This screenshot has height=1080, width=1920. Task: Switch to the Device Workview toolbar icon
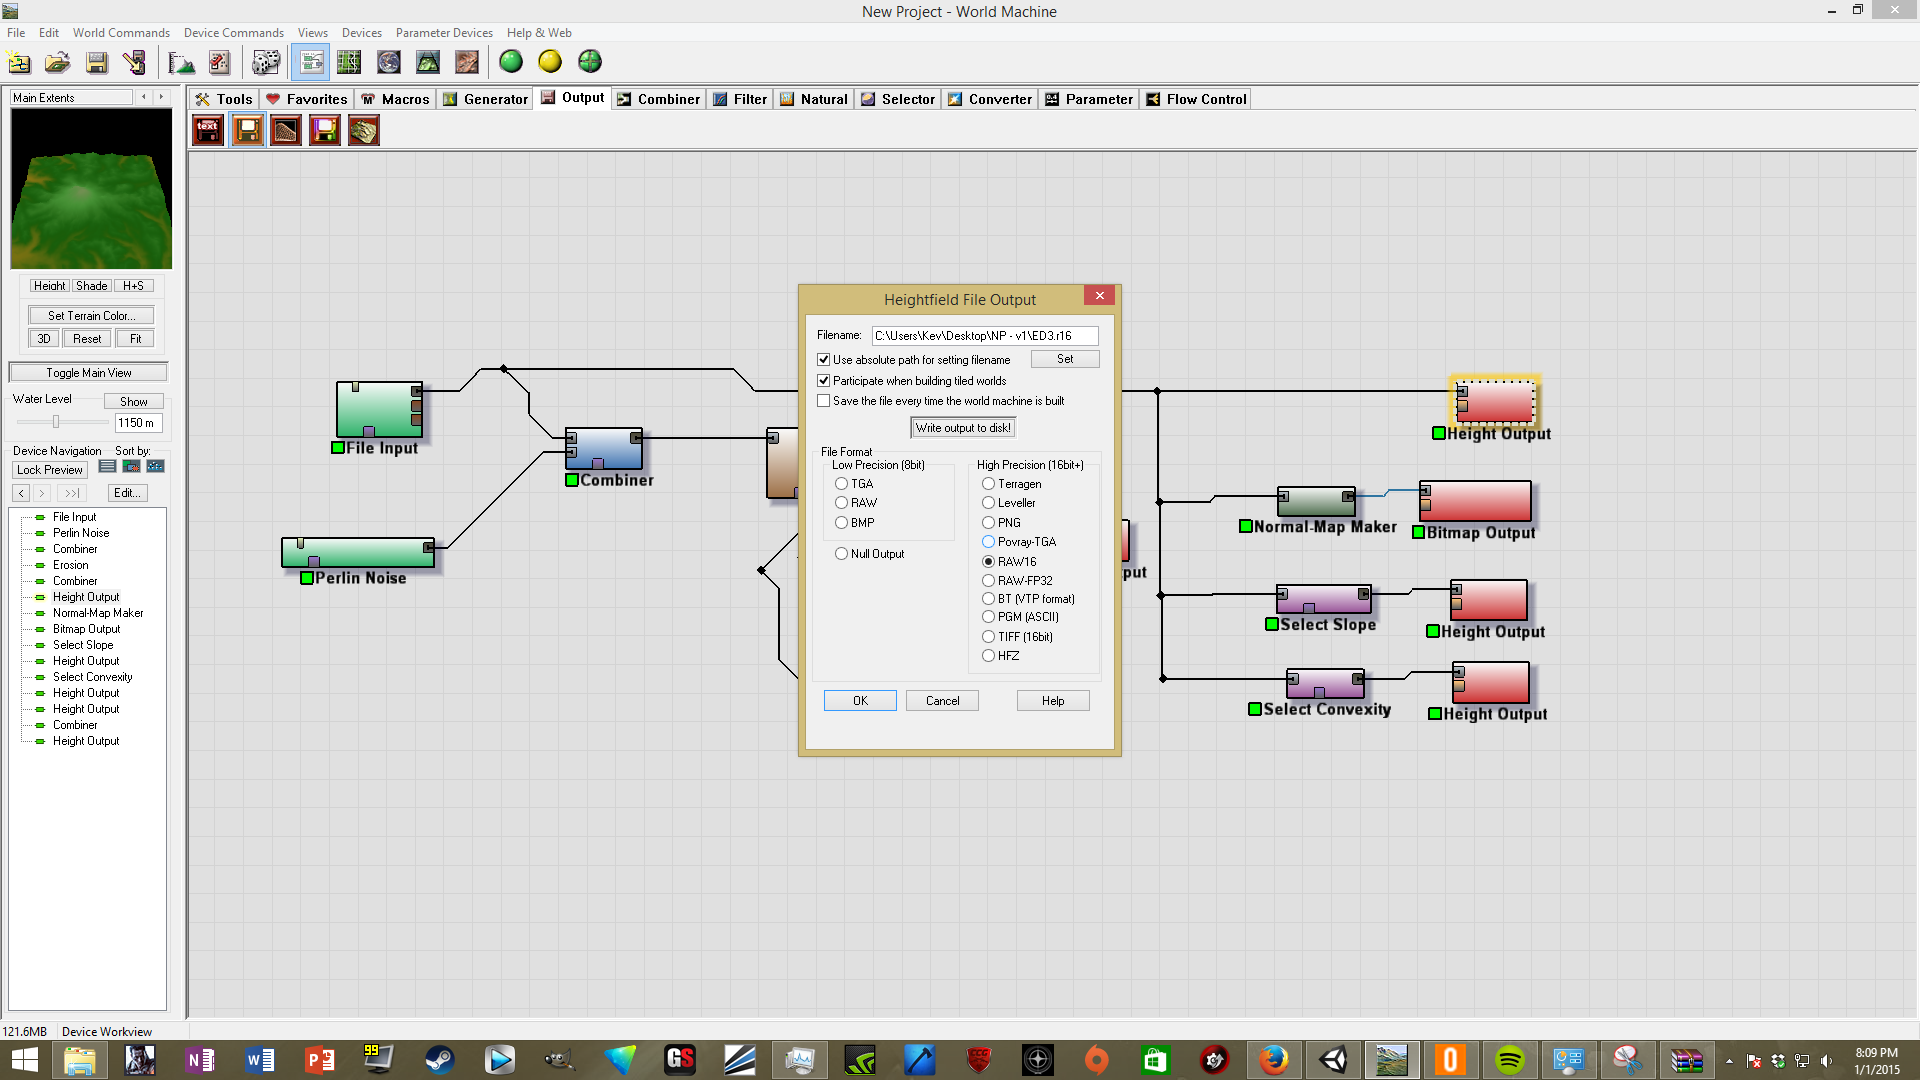(x=311, y=62)
